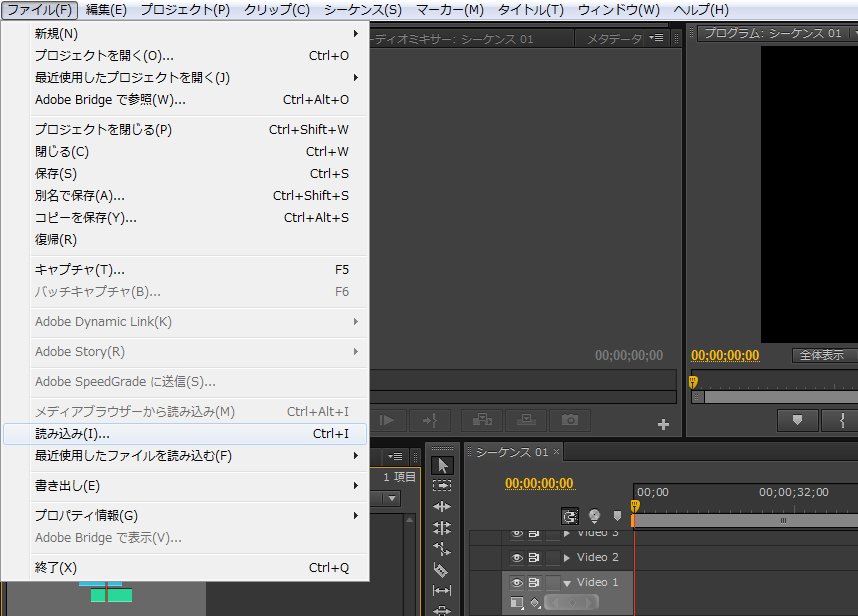Expand the Video 3 track

(x=567, y=533)
